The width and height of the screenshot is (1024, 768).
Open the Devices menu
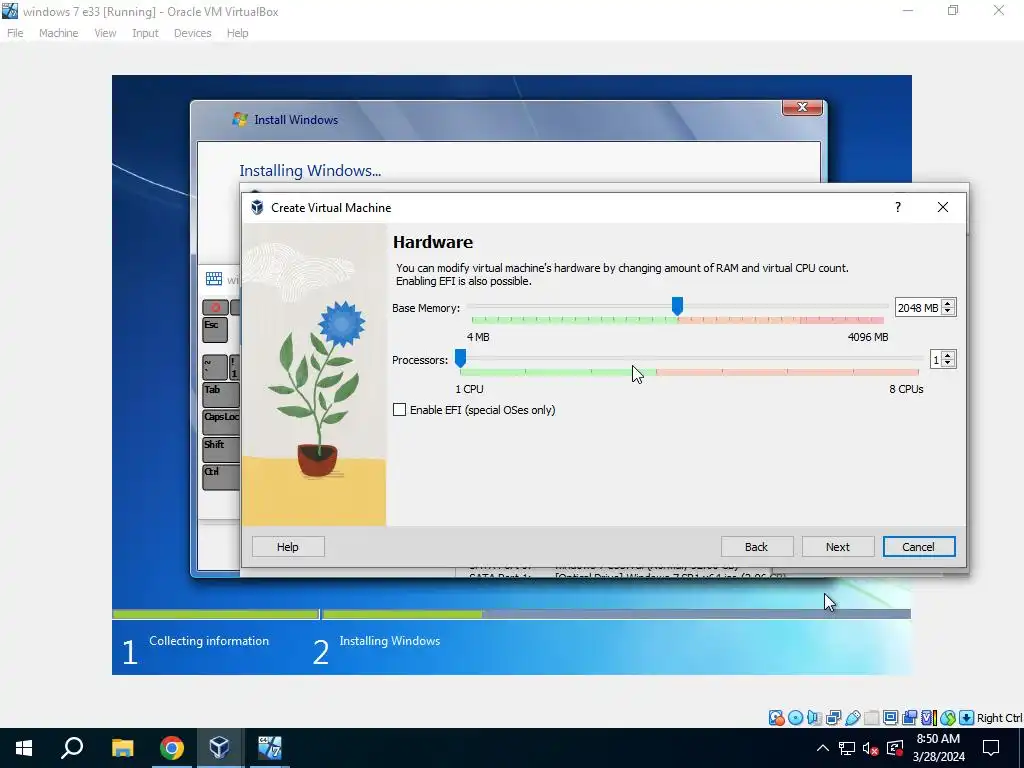(x=193, y=33)
